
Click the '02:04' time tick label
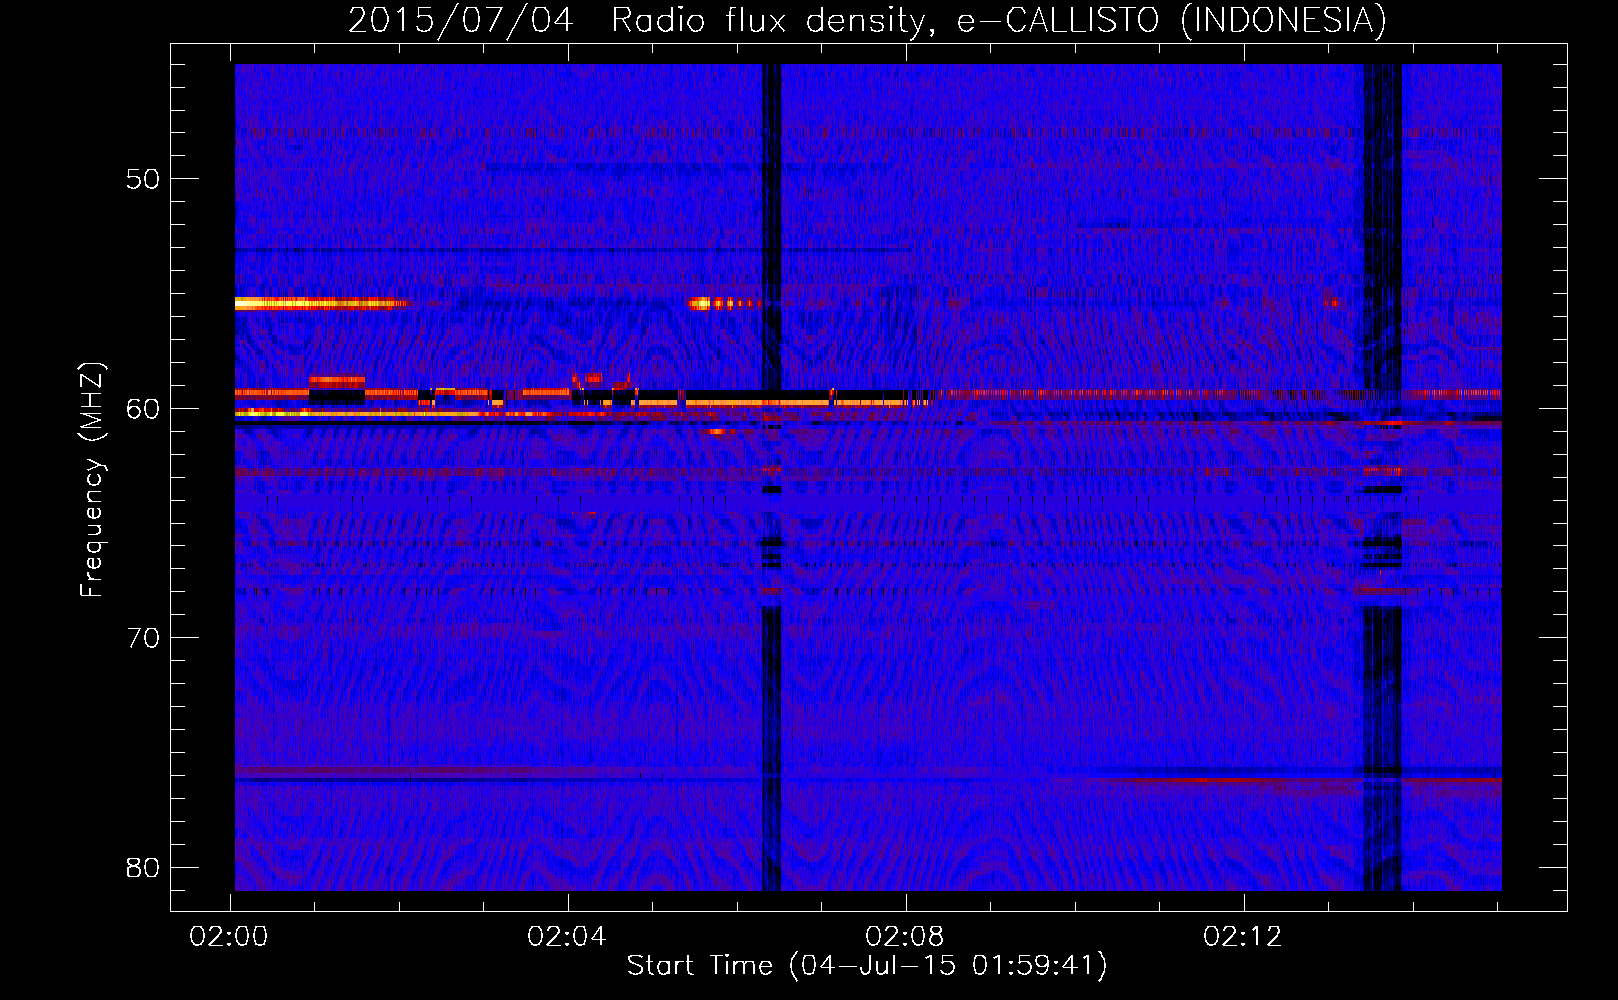click(567, 937)
